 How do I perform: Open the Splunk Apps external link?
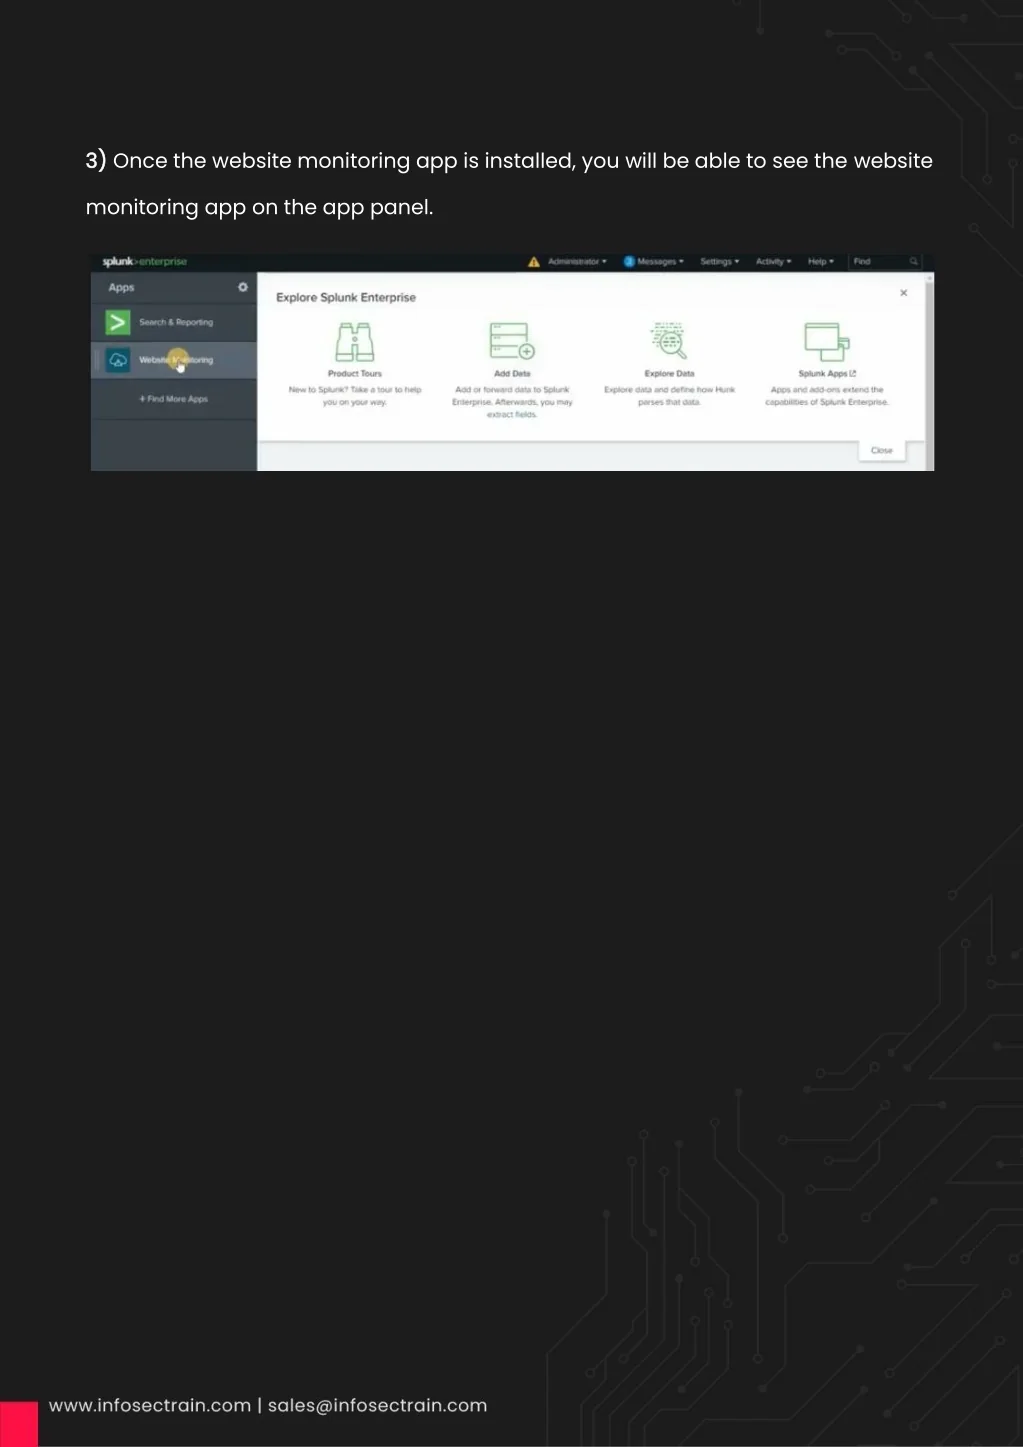click(827, 374)
